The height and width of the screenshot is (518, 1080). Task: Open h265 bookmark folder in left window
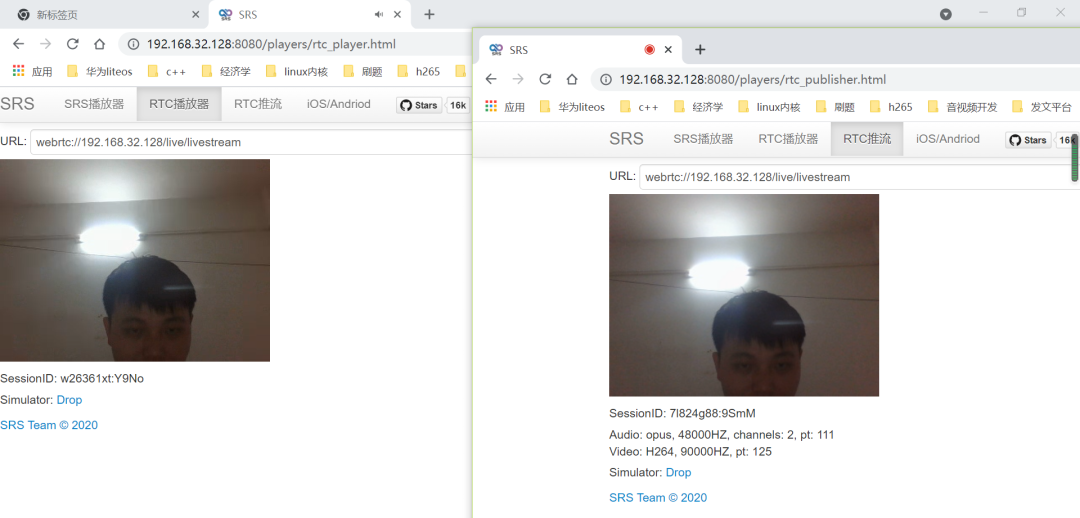419,71
